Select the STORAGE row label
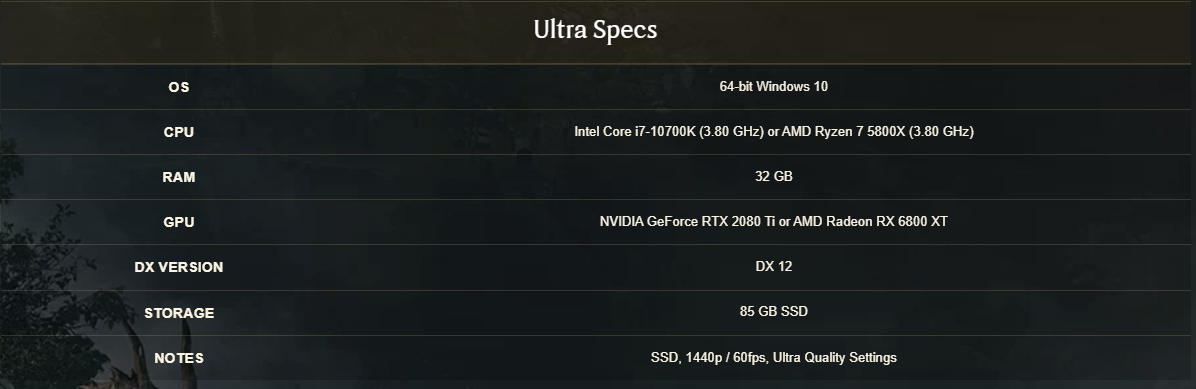The width and height of the screenshot is (1196, 389). [178, 313]
